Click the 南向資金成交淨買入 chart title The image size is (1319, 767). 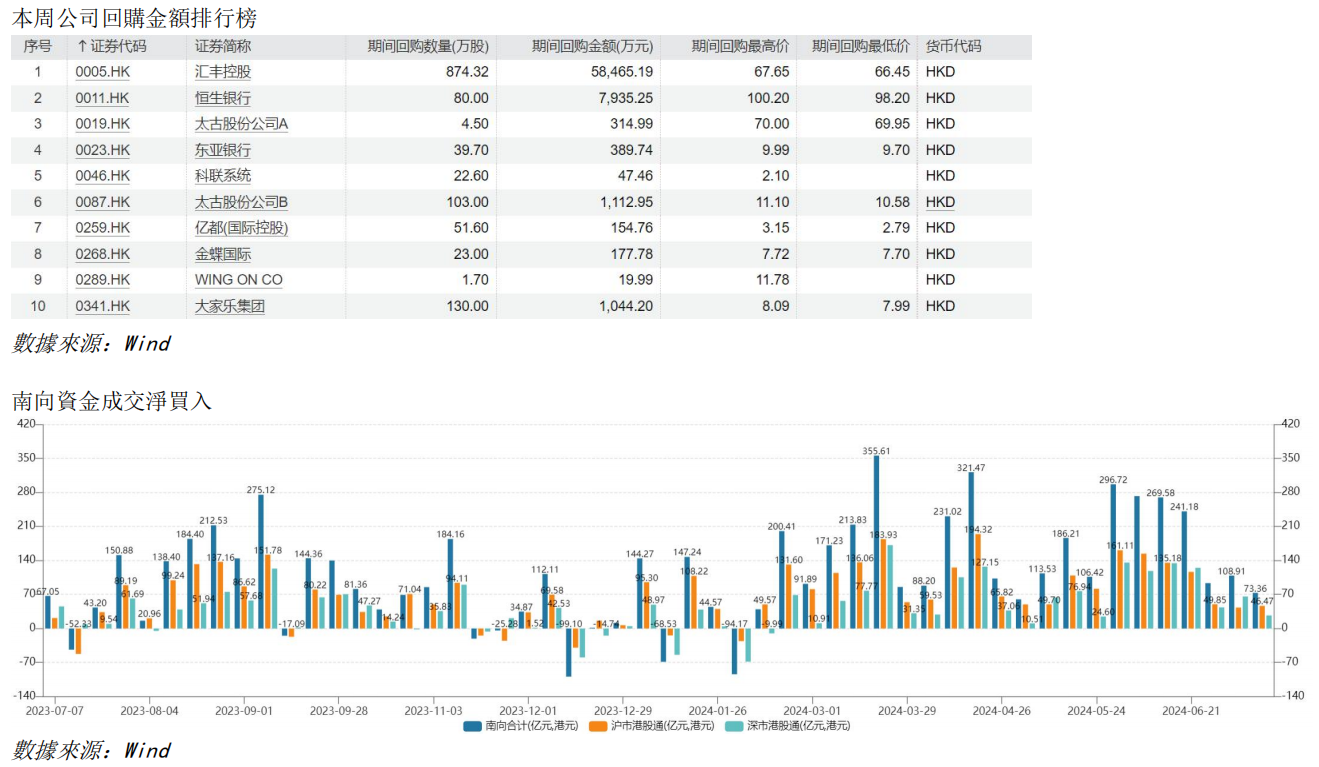[x=112, y=401]
